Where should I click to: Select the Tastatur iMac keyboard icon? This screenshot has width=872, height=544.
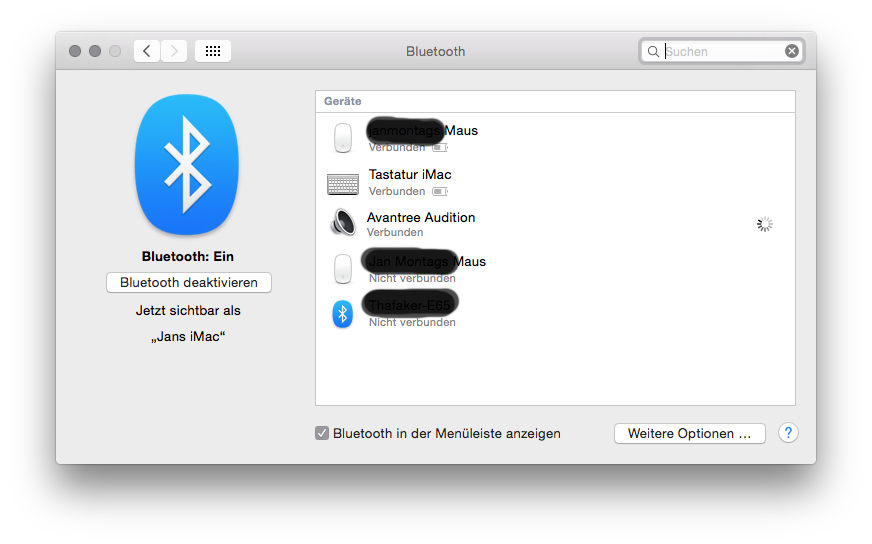click(343, 183)
